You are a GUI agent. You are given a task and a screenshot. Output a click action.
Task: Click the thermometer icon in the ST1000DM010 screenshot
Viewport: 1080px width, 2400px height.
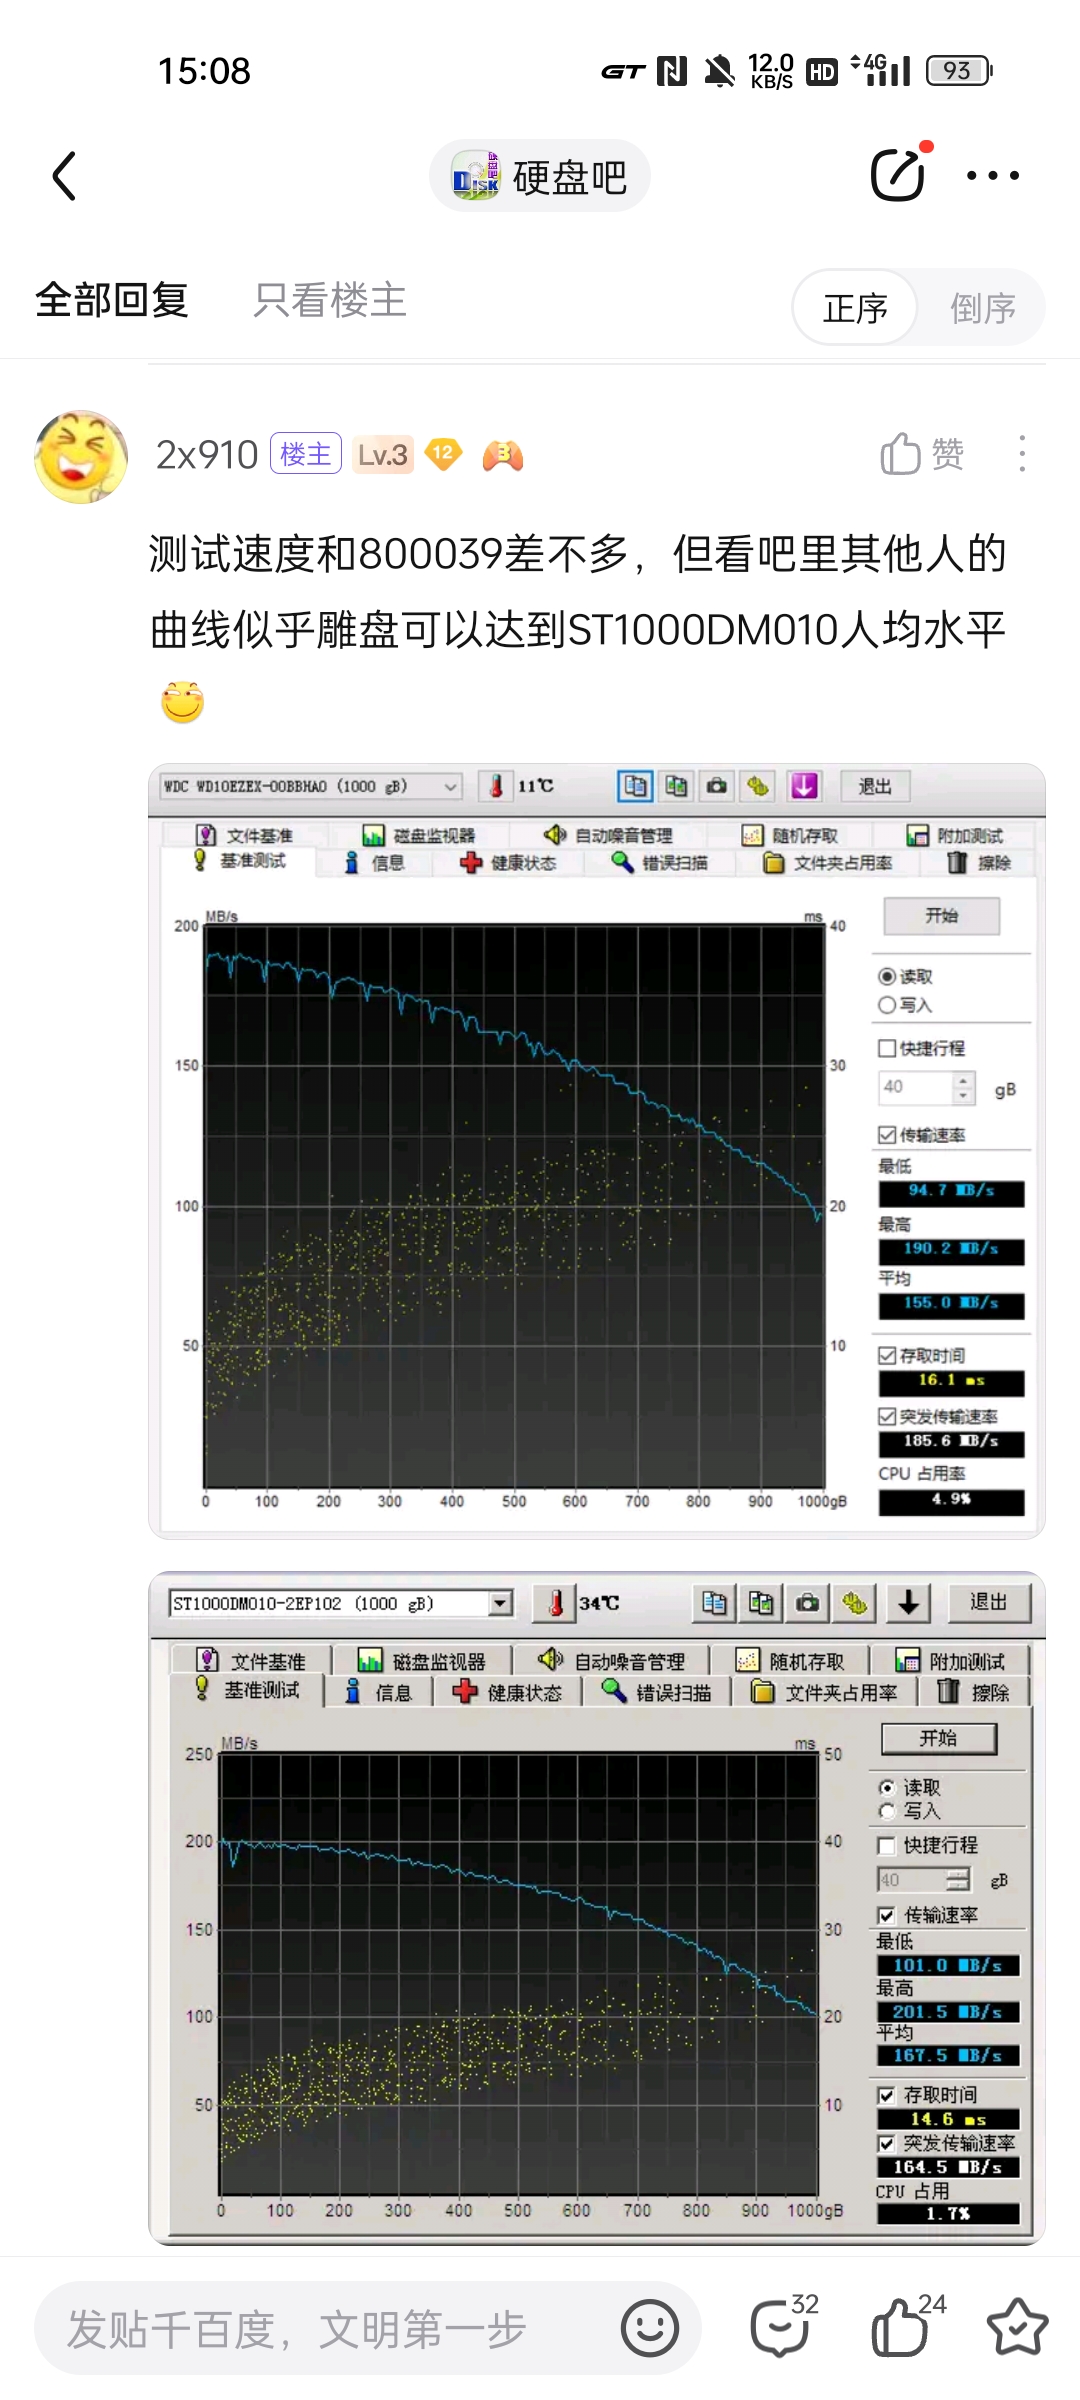click(x=556, y=1603)
